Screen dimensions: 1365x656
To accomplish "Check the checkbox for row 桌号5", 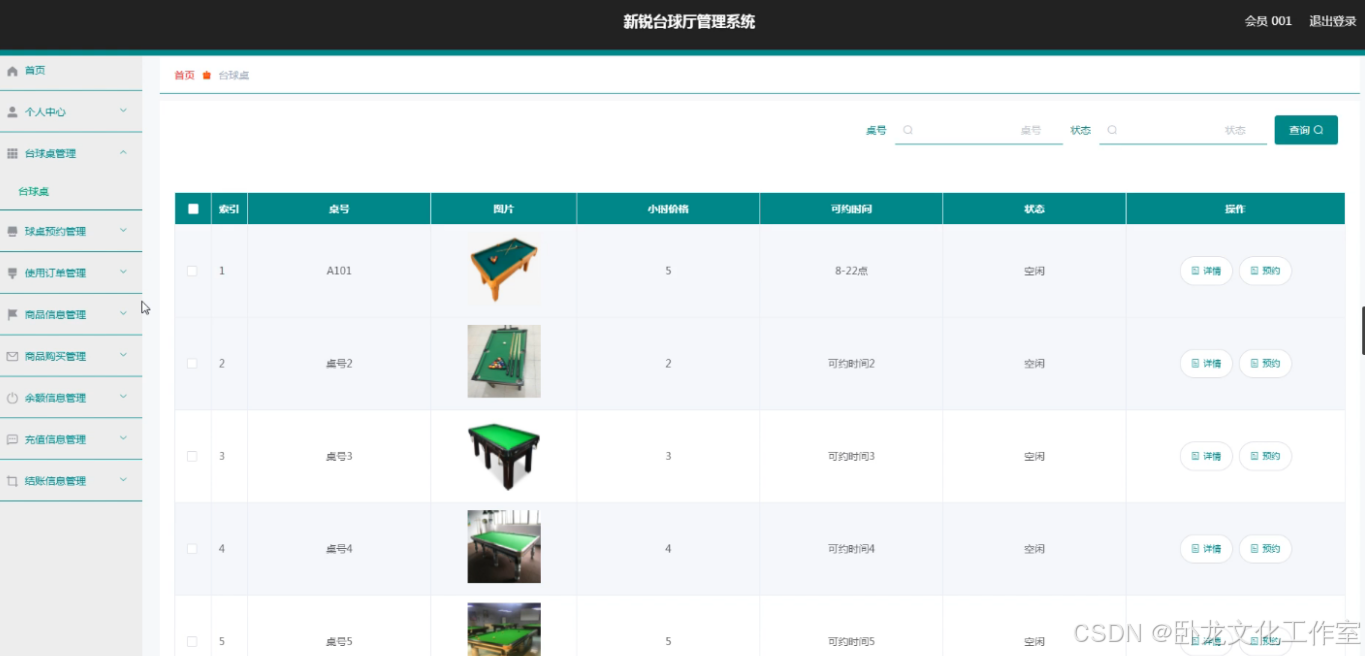I will (x=192, y=641).
